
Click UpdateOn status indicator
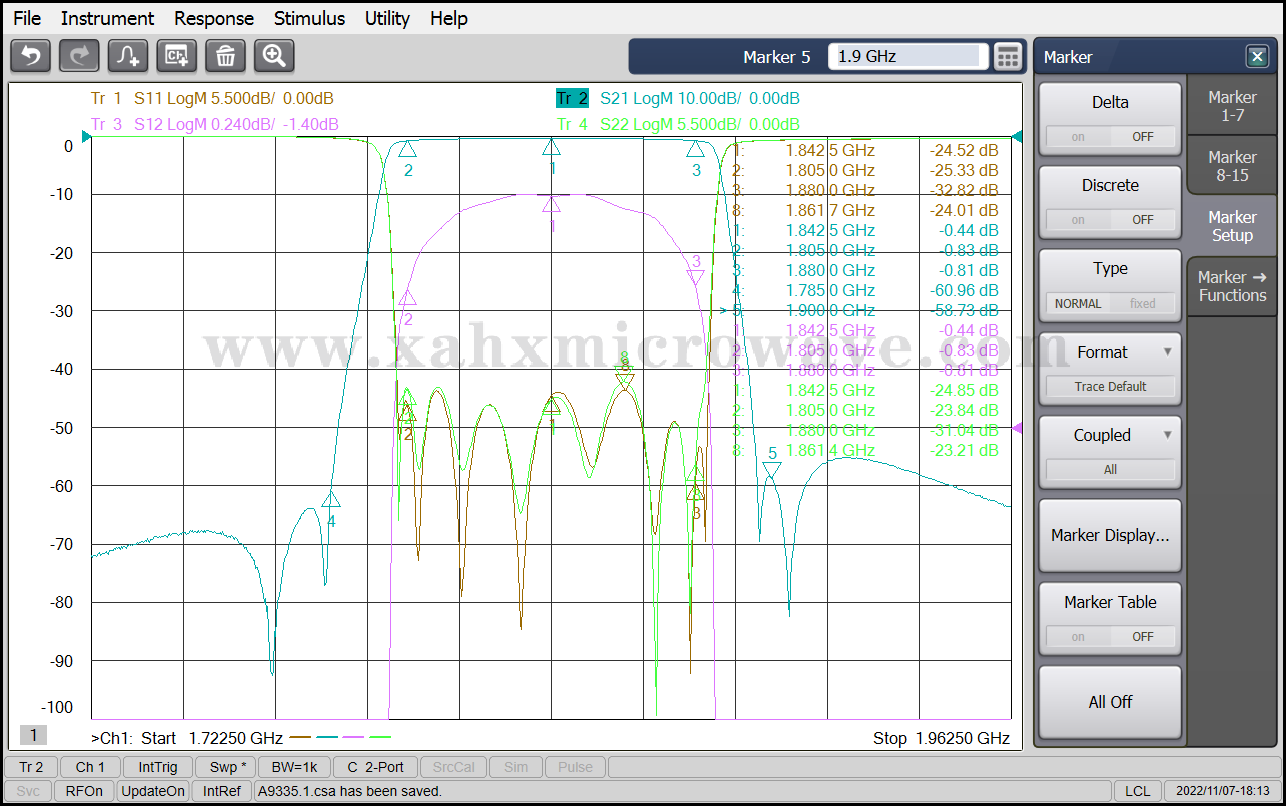(x=153, y=791)
